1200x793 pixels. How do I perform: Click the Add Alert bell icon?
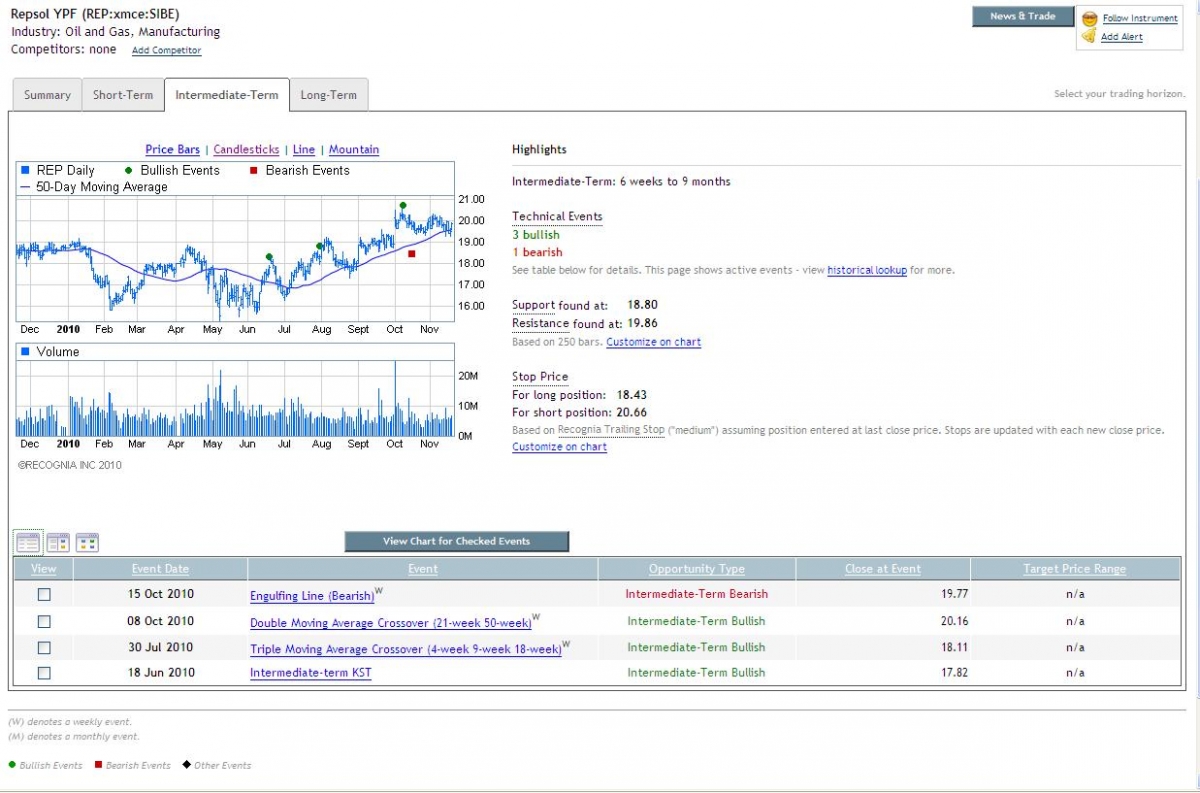[1089, 37]
